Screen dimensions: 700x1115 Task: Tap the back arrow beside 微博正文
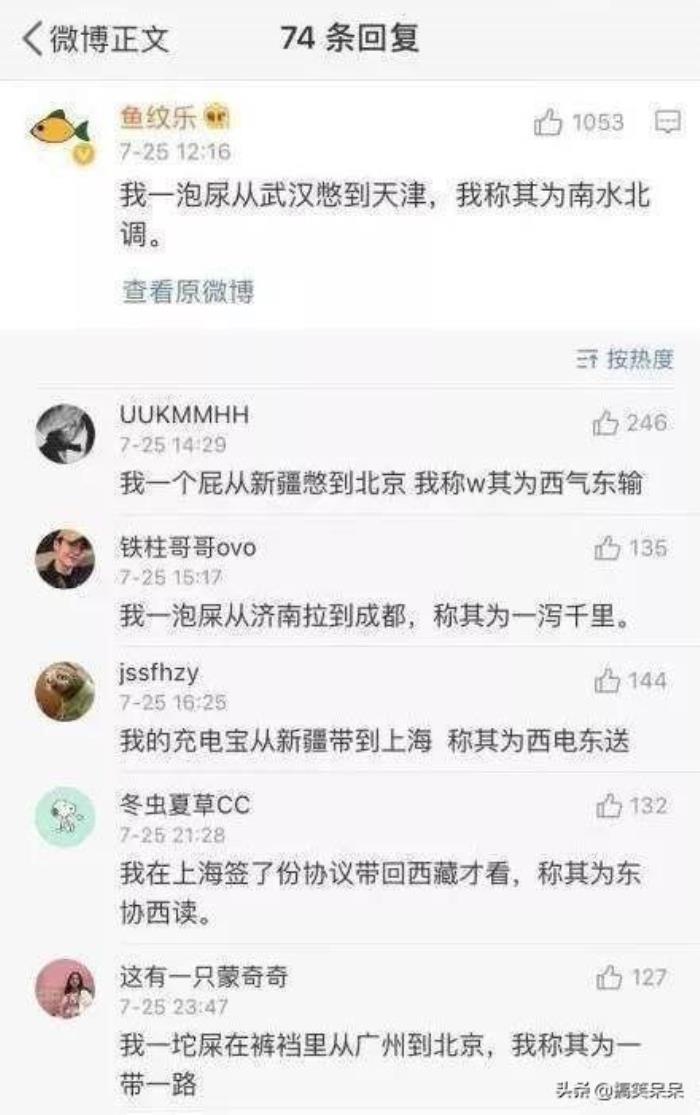(33, 38)
